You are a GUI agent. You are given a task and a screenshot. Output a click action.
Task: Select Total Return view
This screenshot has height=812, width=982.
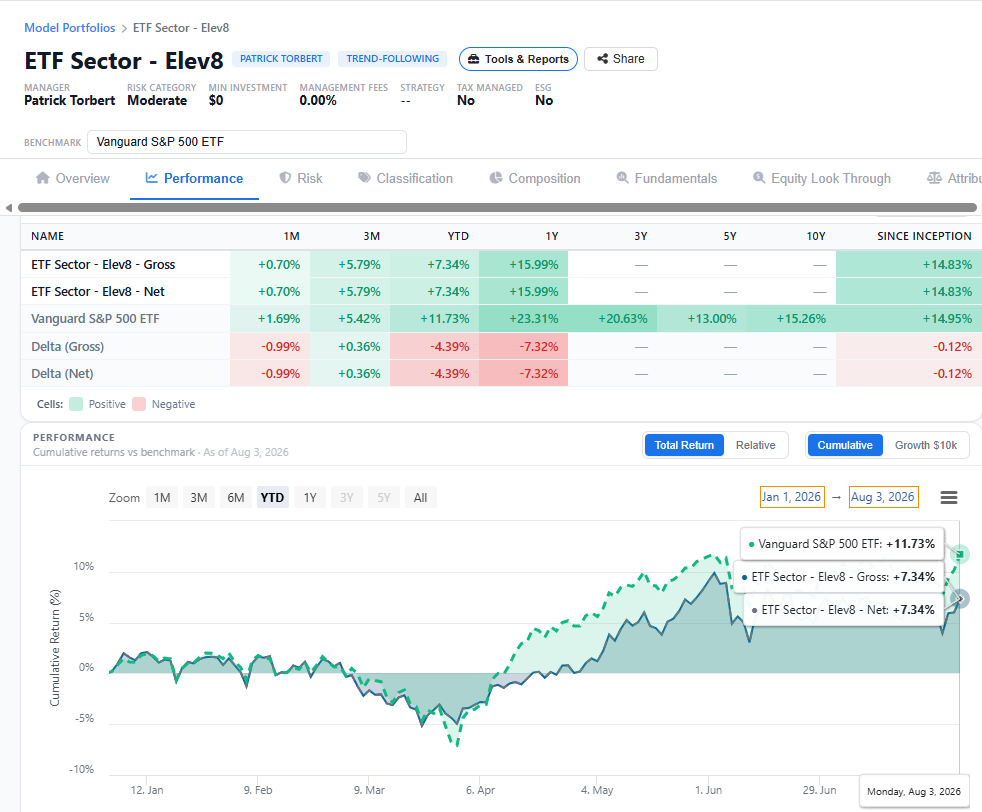click(684, 445)
